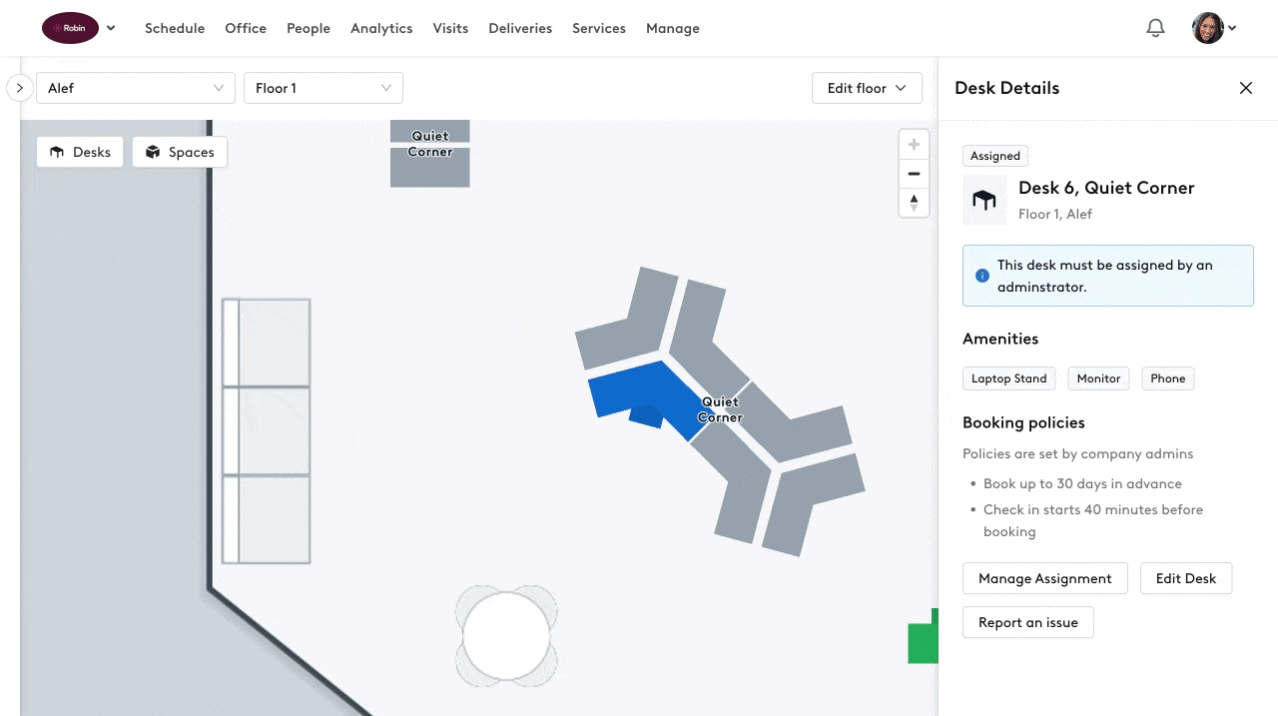This screenshot has height=716, width=1278.
Task: Zoom in on the floor map
Action: click(x=913, y=144)
